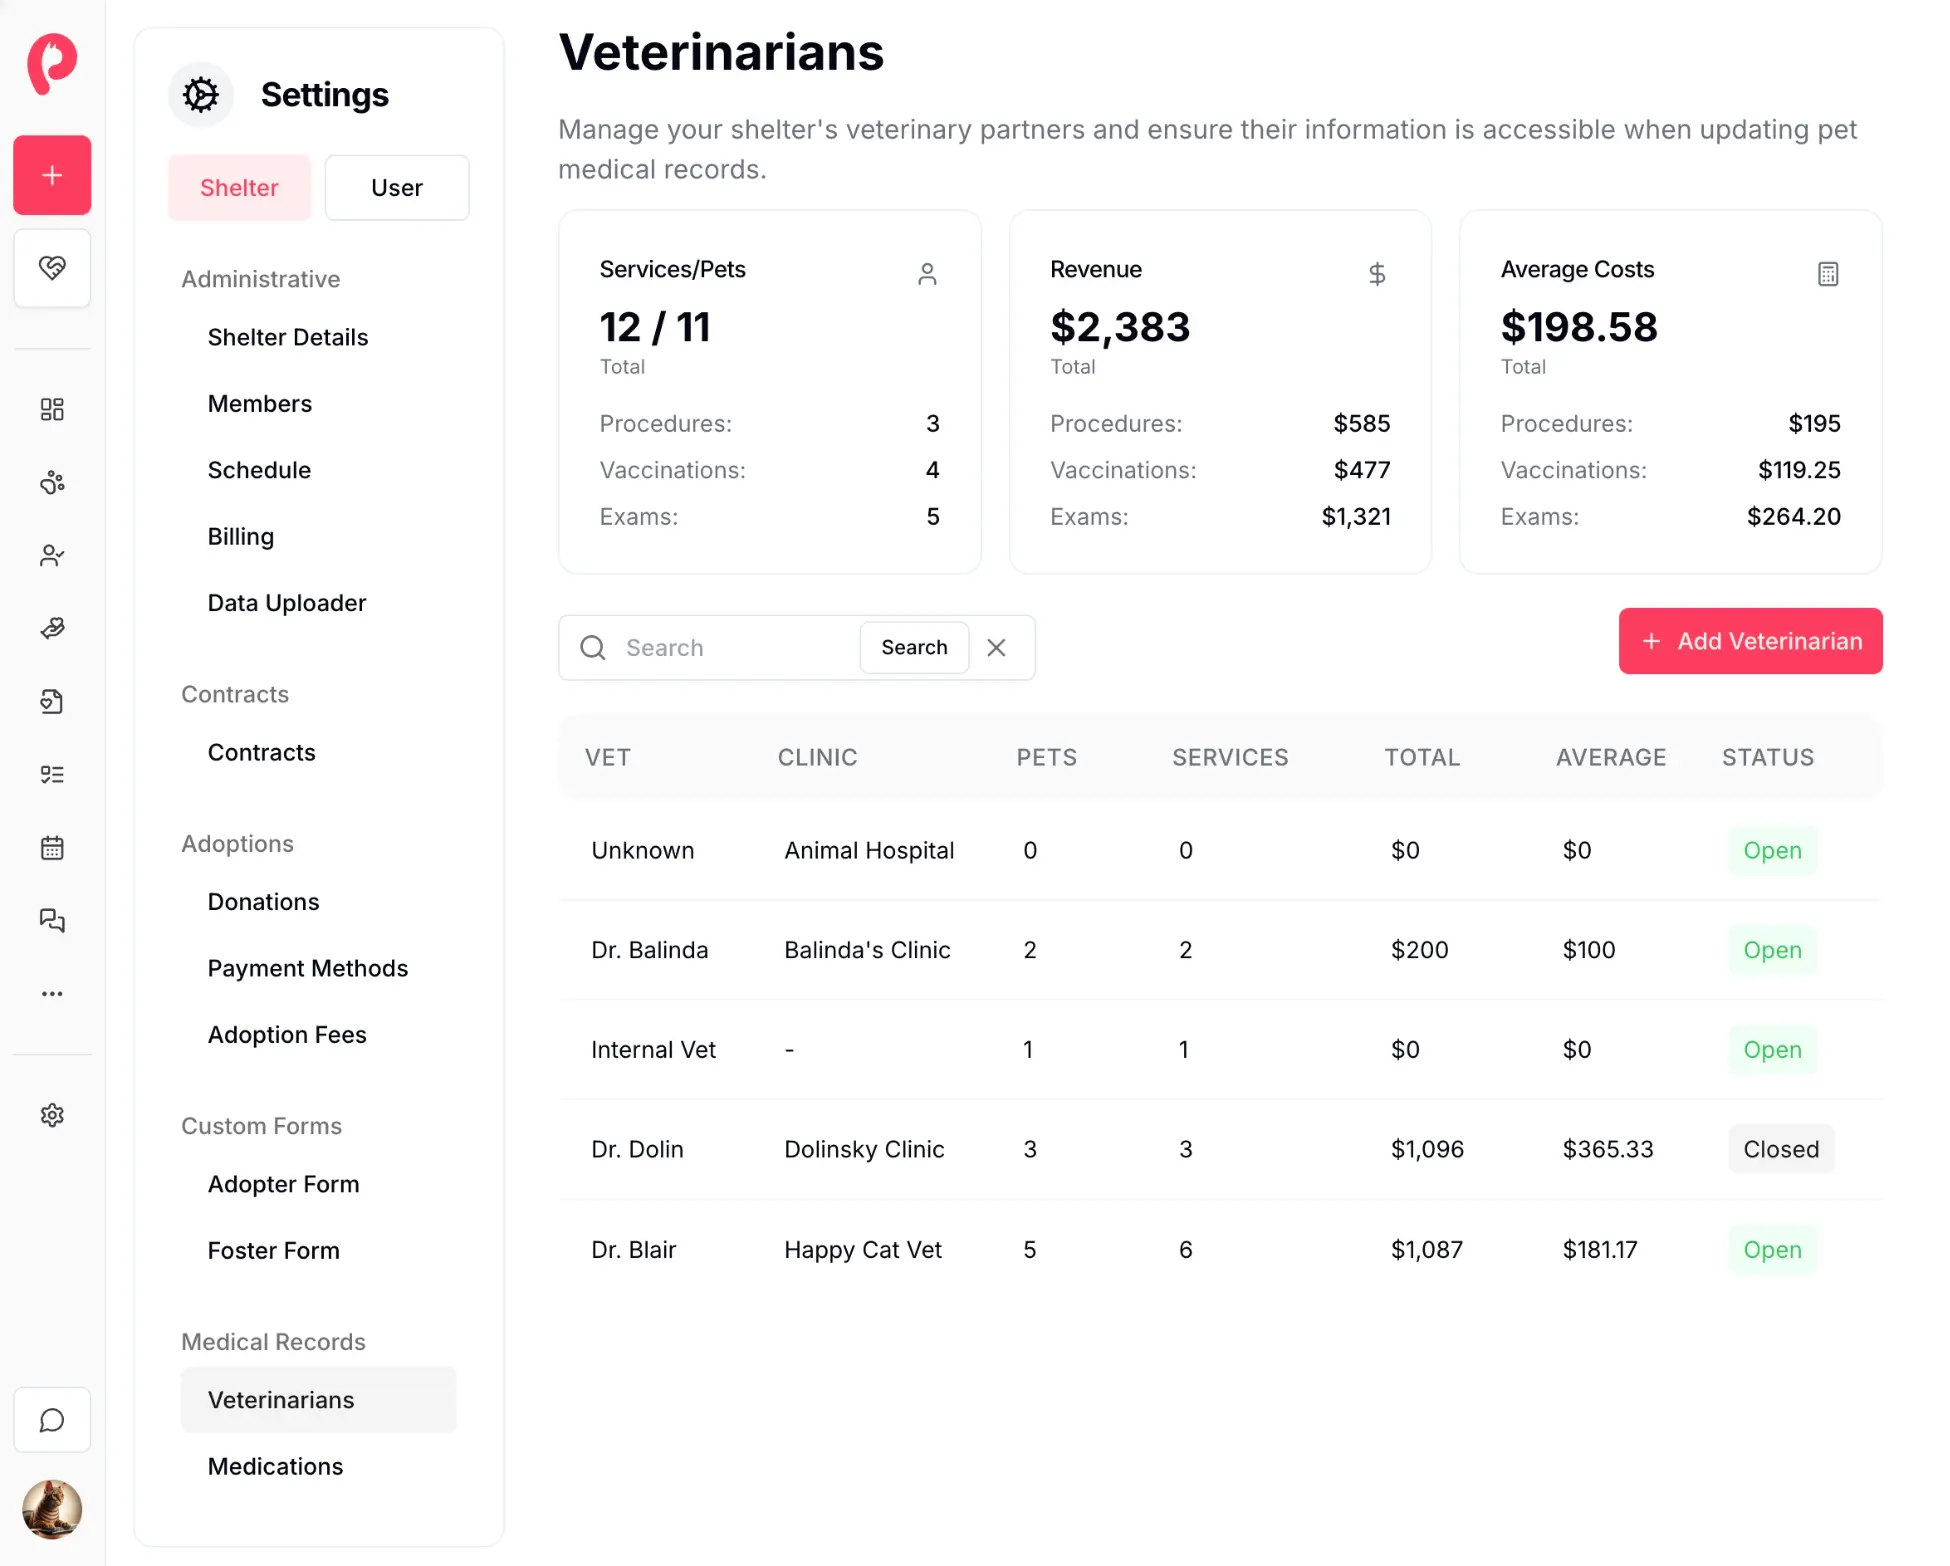Image resolution: width=1950 pixels, height=1566 pixels.
Task: Click the red plus add button
Action: 52,175
